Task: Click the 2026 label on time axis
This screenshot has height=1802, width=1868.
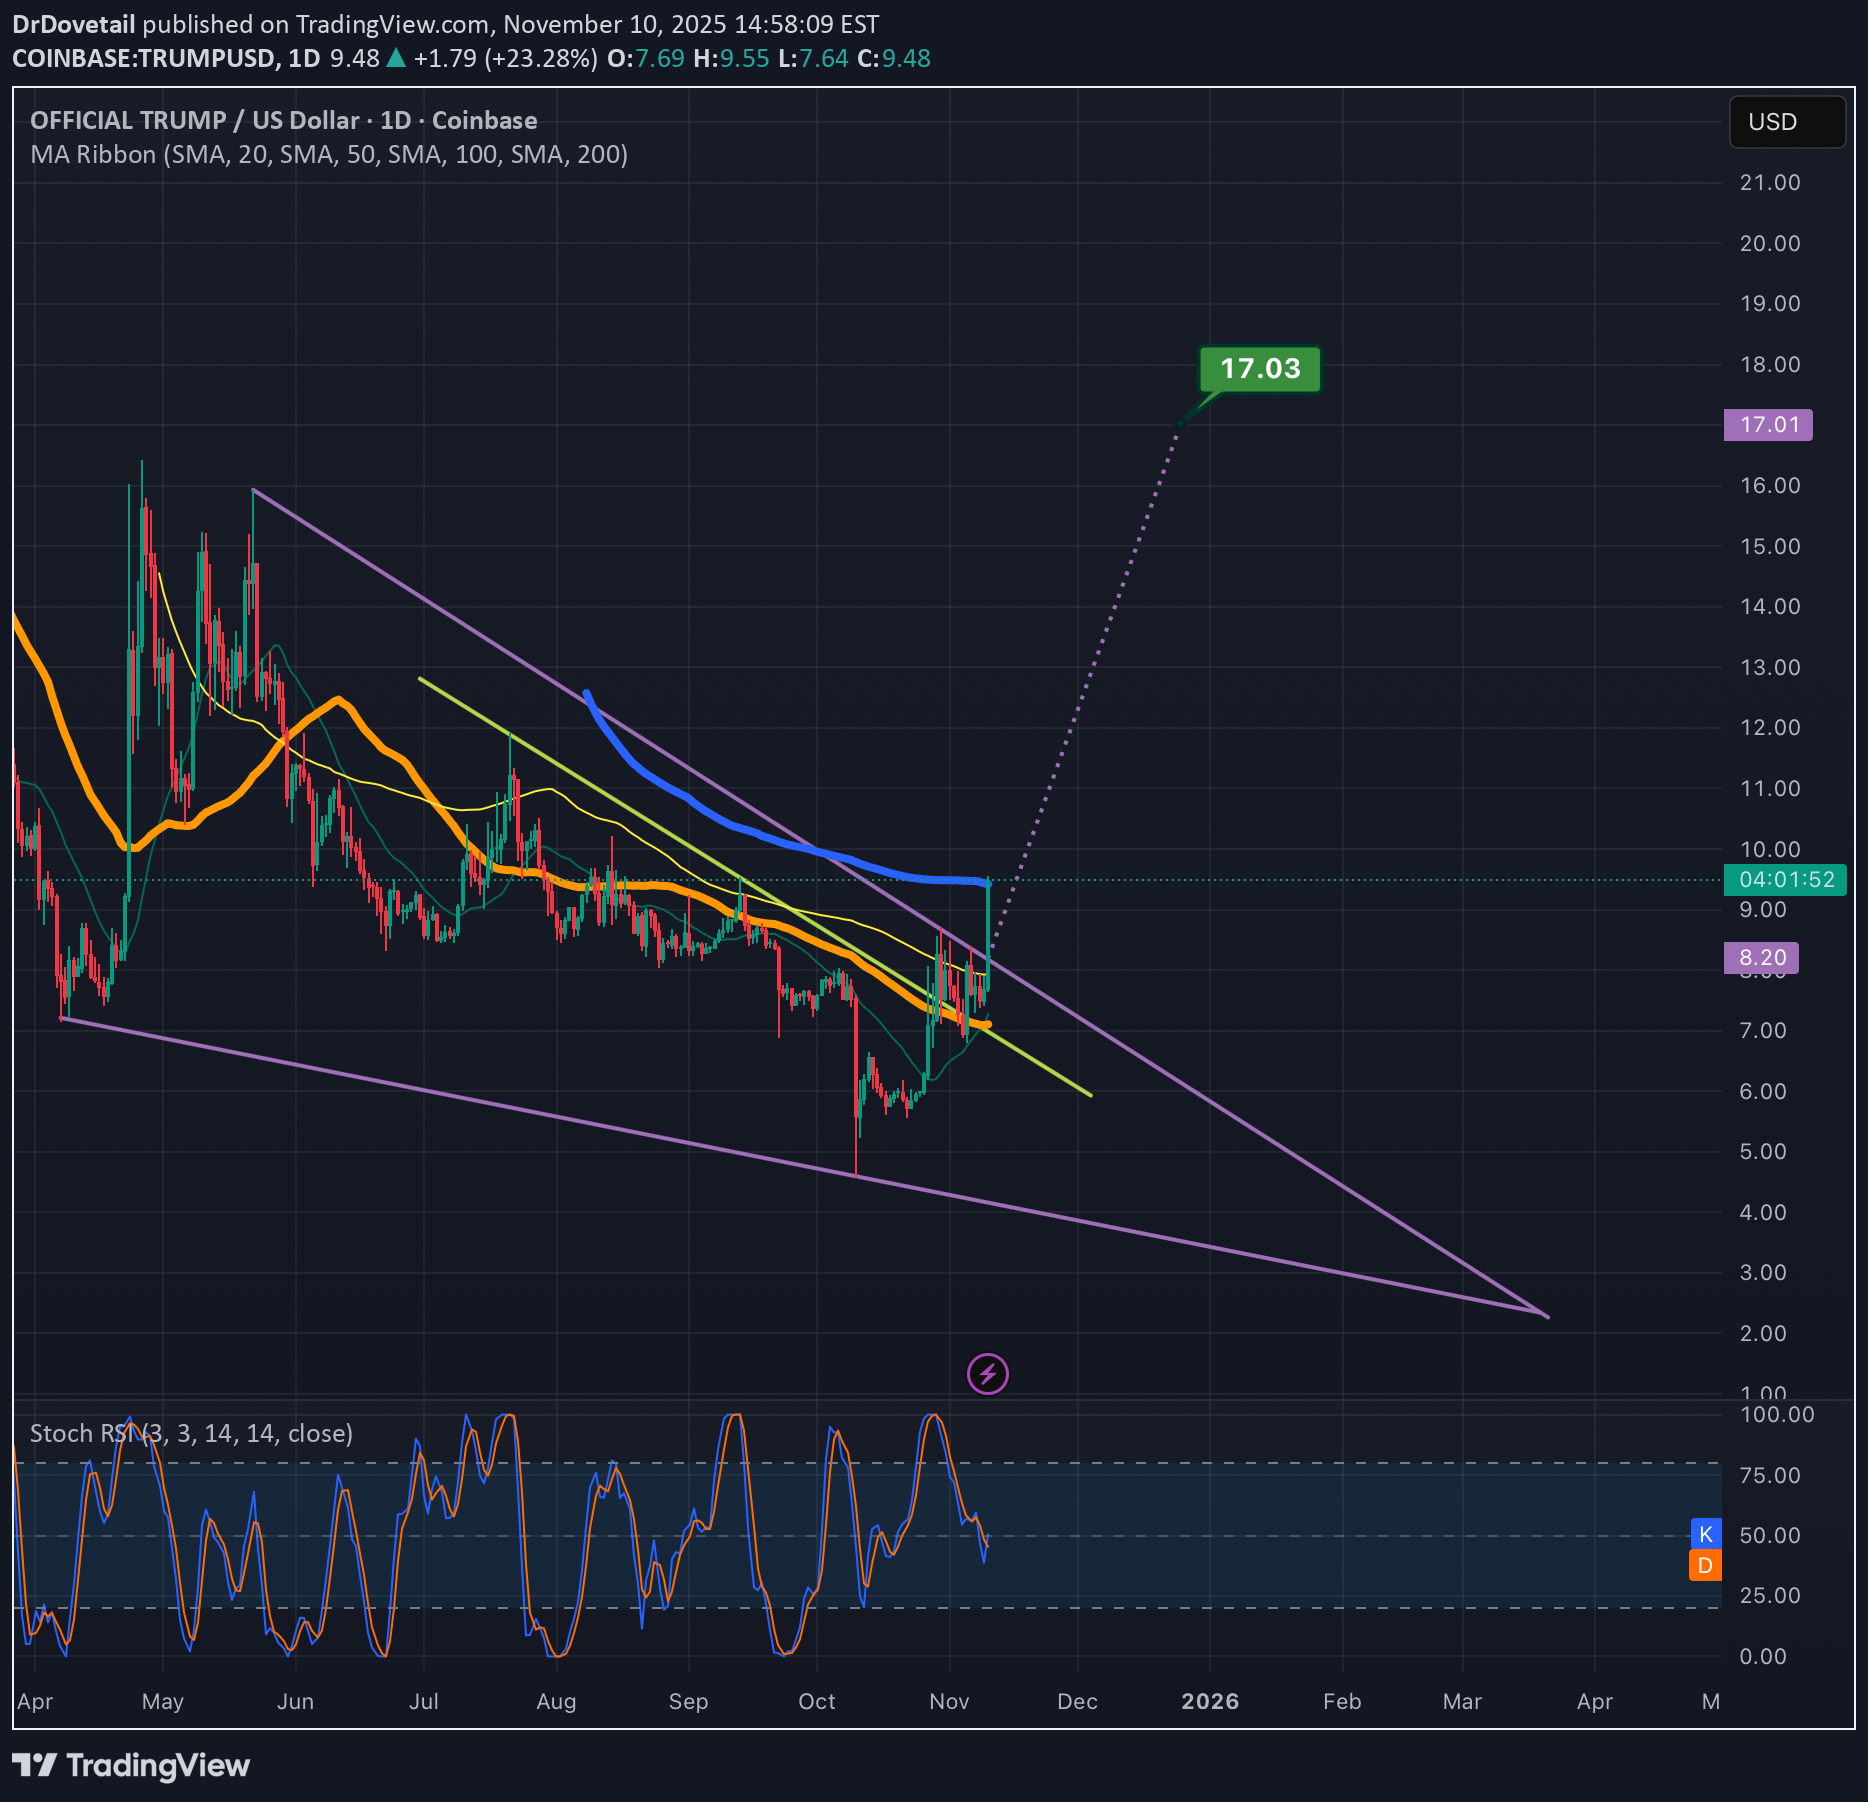Action: coord(1209,1701)
